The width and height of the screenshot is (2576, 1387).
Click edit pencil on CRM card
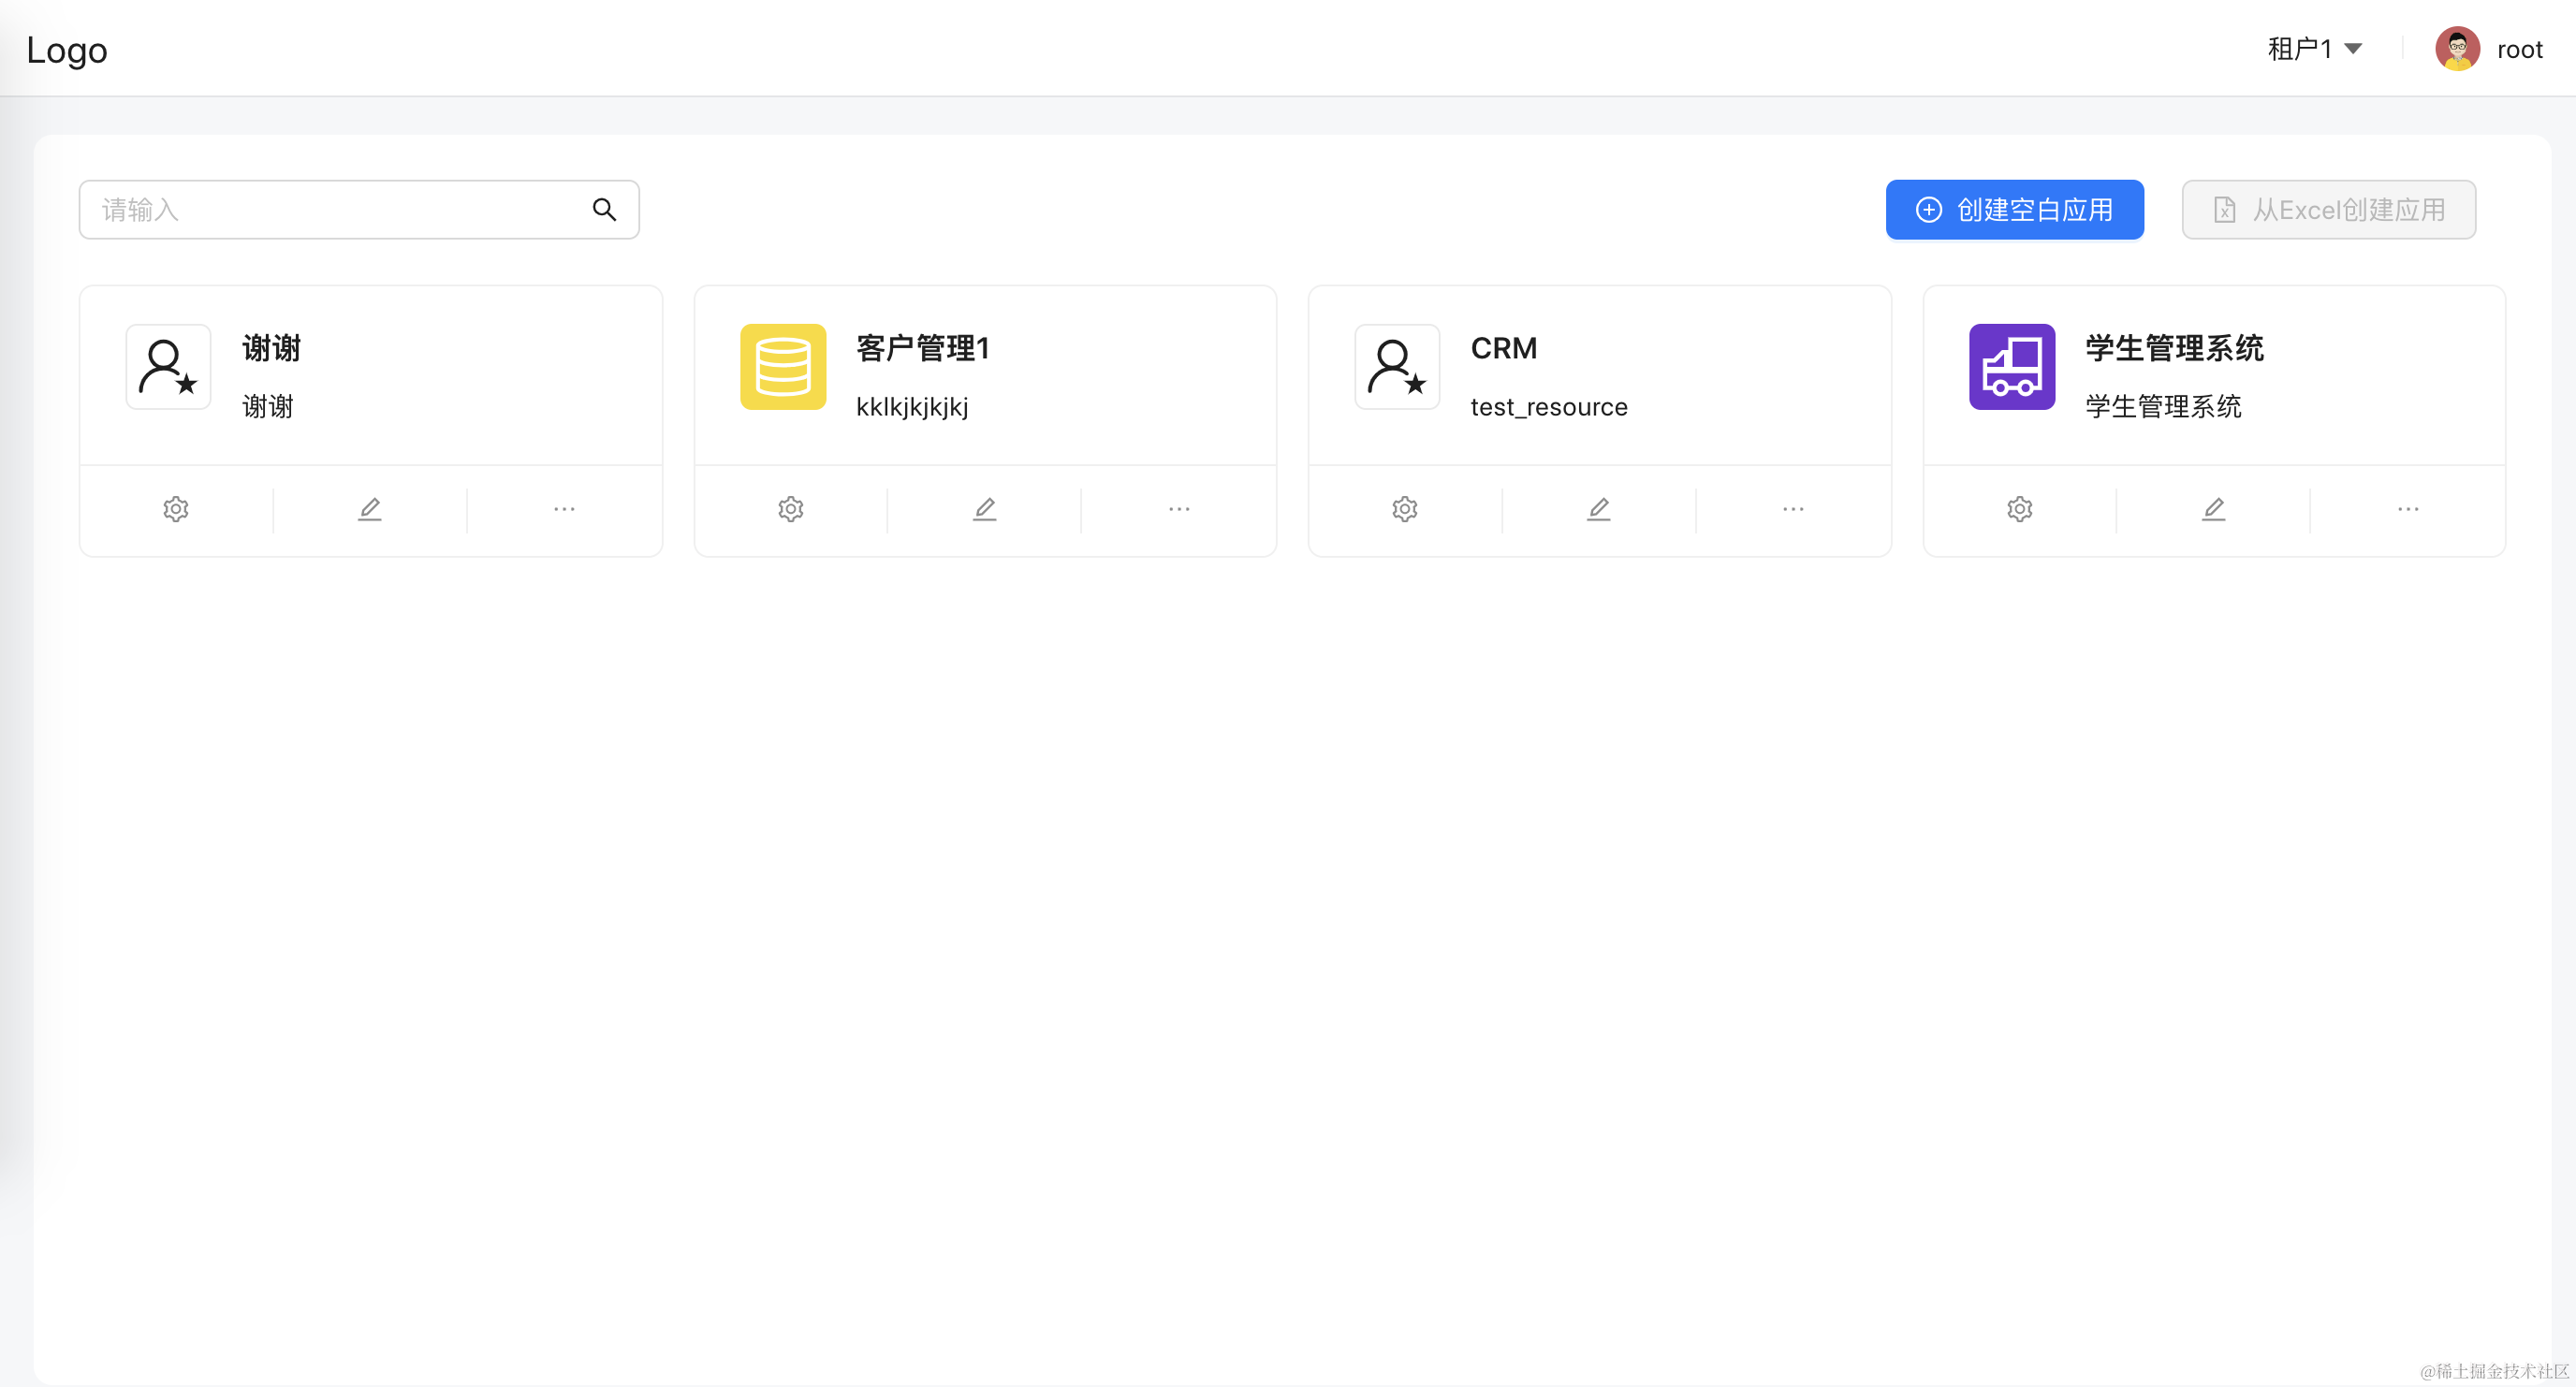point(1598,509)
